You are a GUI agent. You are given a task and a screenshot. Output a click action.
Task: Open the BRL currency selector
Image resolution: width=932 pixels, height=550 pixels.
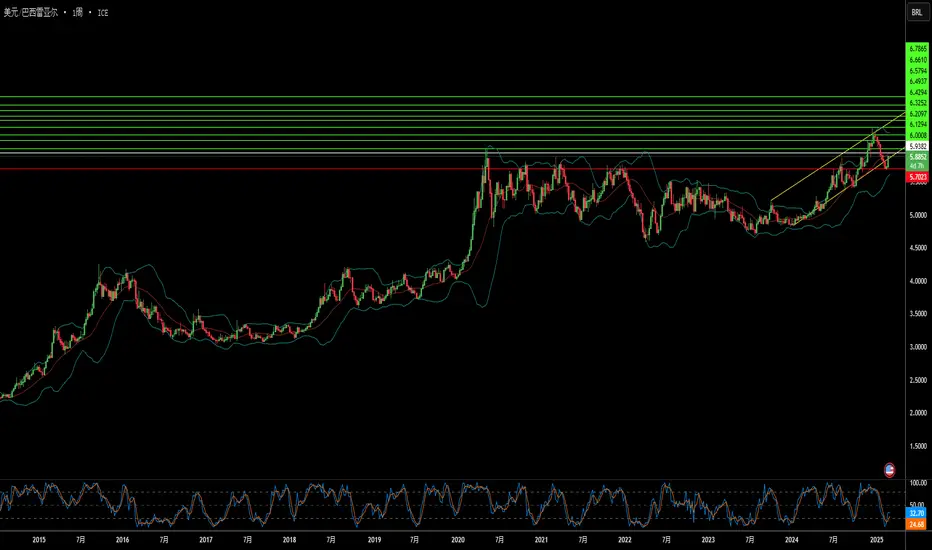tap(917, 12)
